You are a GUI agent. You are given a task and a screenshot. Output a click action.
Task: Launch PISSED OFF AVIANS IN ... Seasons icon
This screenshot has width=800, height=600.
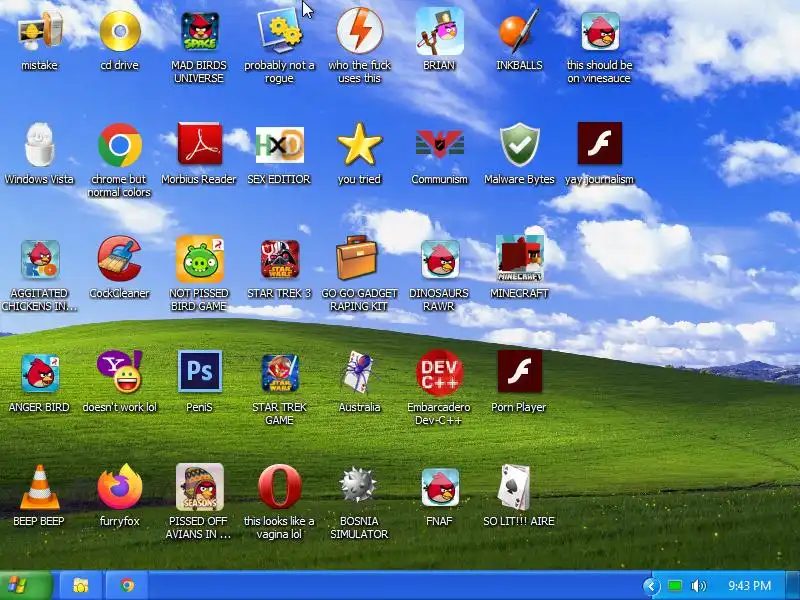199,487
